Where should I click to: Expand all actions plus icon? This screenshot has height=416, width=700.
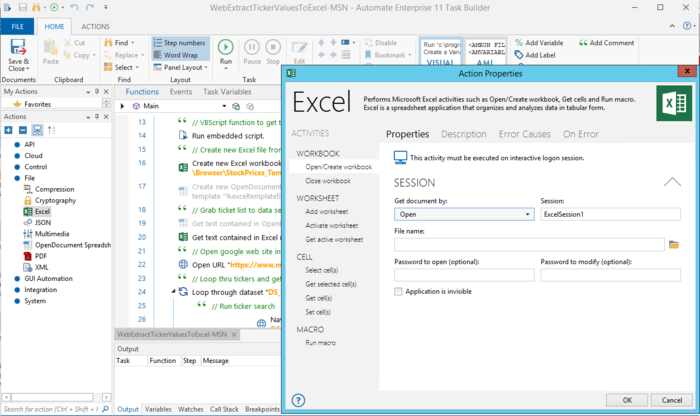pyautogui.click(x=8, y=130)
